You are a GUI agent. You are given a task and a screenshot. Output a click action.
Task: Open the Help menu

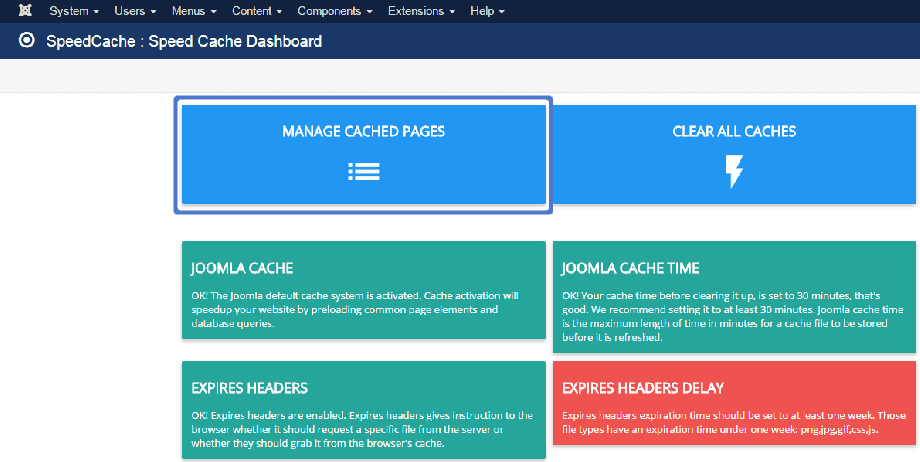pos(487,11)
